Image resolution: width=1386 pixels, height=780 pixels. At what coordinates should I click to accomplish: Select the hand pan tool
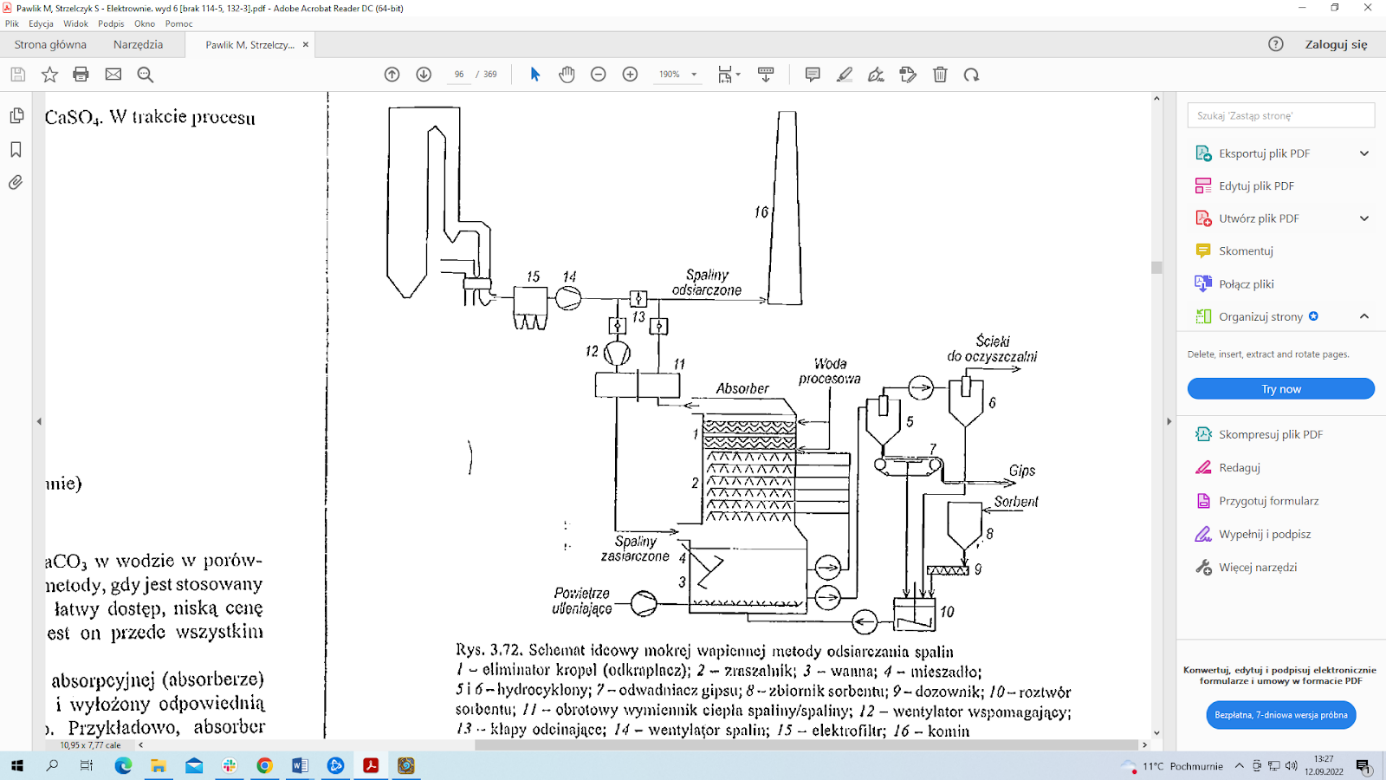pos(566,74)
